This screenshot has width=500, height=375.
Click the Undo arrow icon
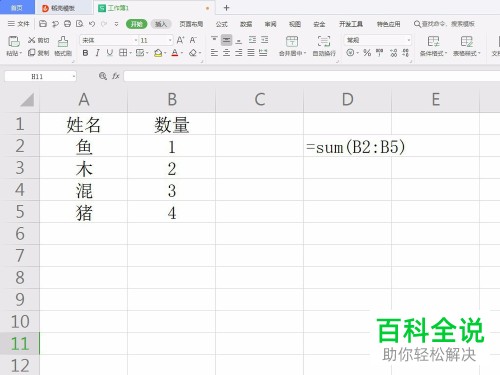pyautogui.click(x=92, y=24)
